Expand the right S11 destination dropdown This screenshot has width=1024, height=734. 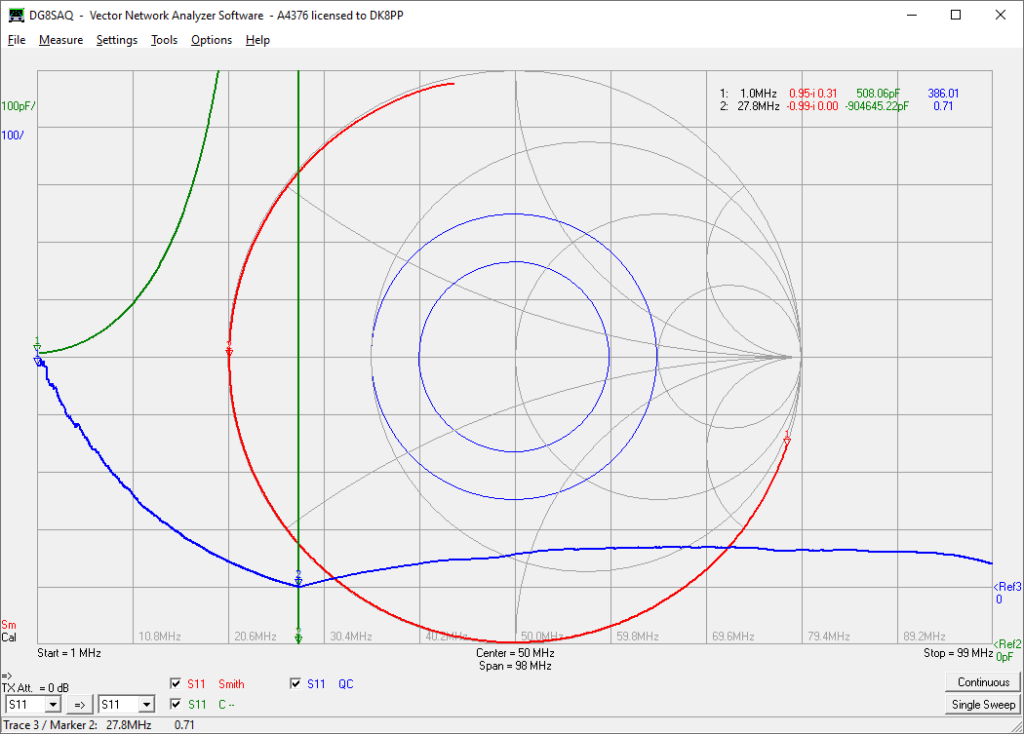coord(147,705)
